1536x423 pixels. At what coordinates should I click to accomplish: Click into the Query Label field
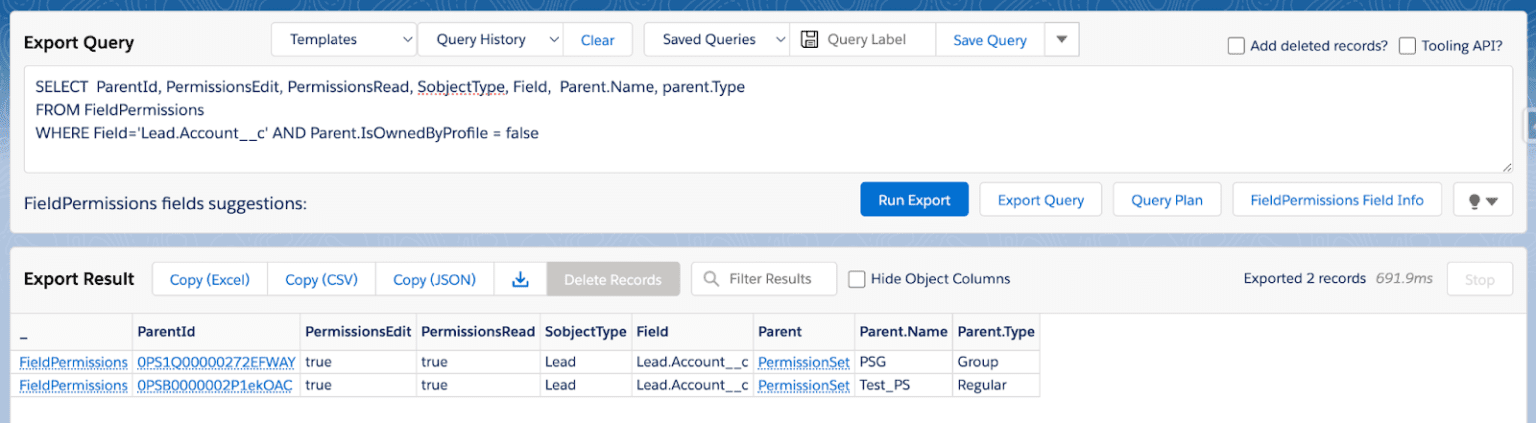click(x=875, y=40)
